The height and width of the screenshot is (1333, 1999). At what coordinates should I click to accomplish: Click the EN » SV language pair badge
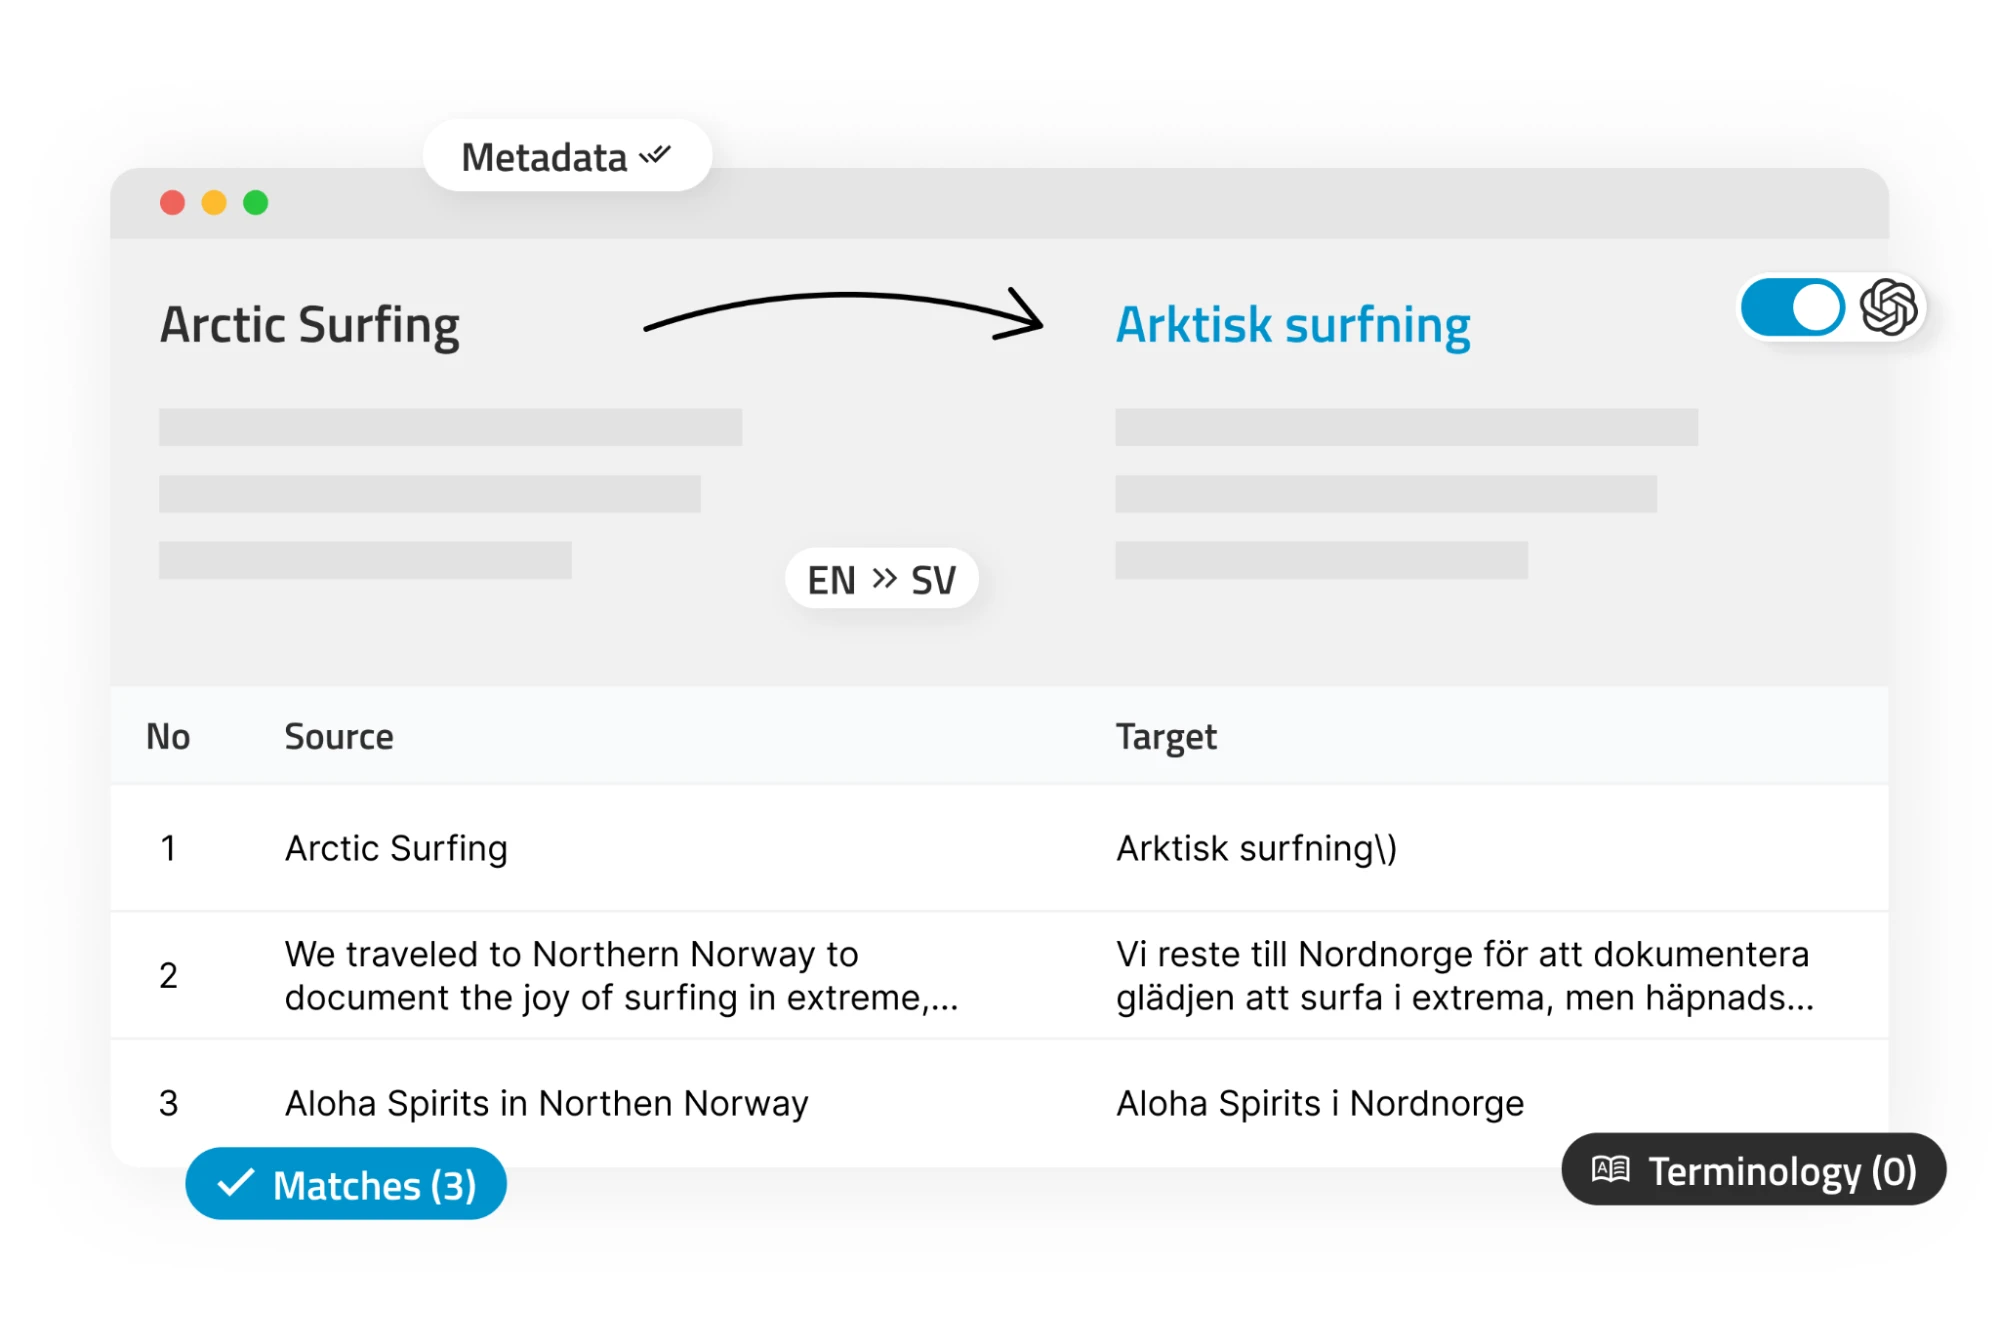pos(881,580)
